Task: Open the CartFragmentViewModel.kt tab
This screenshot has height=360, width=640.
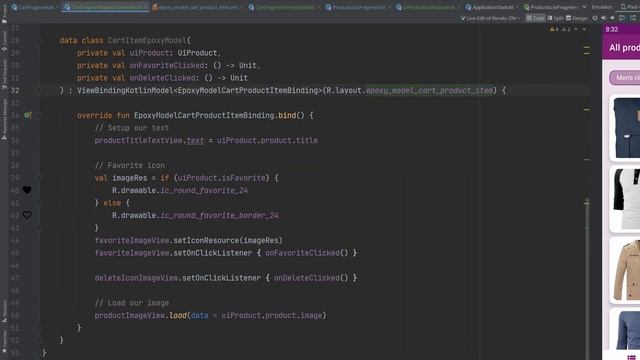Action: tap(284, 7)
